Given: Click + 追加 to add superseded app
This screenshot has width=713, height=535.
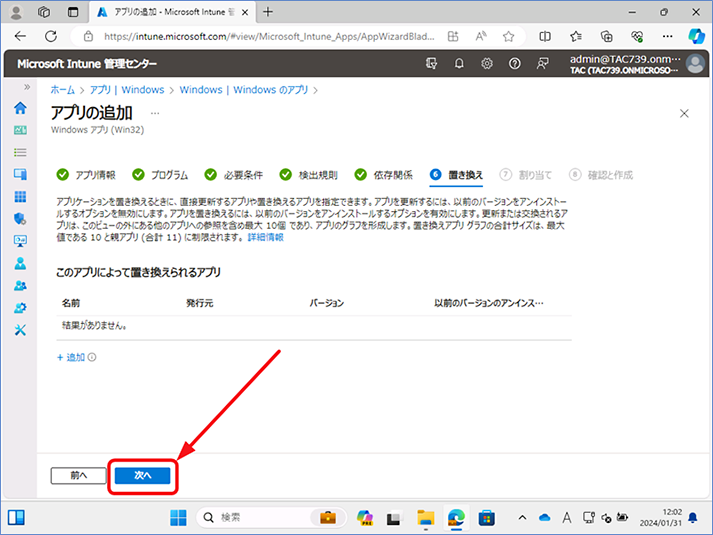Looking at the screenshot, I should pos(71,357).
